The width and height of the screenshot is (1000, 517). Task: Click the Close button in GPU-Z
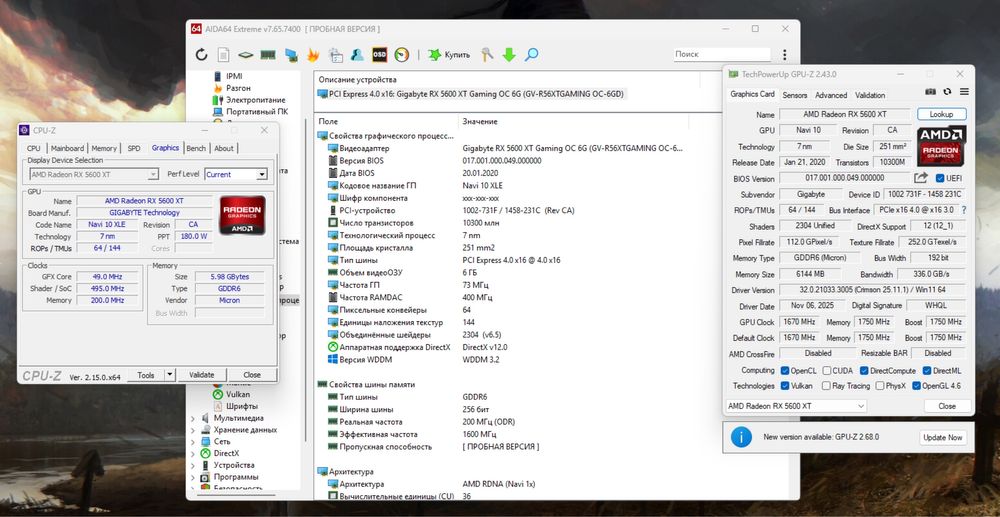(947, 405)
